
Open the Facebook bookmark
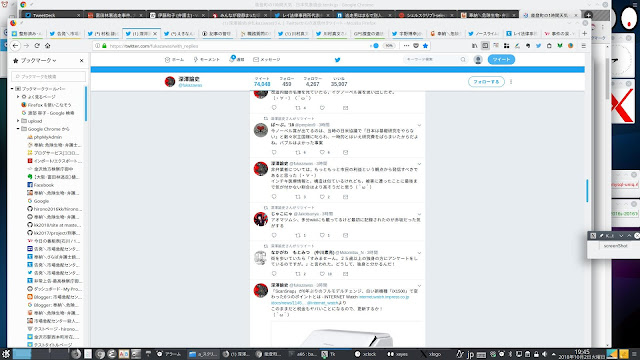coord(44,185)
